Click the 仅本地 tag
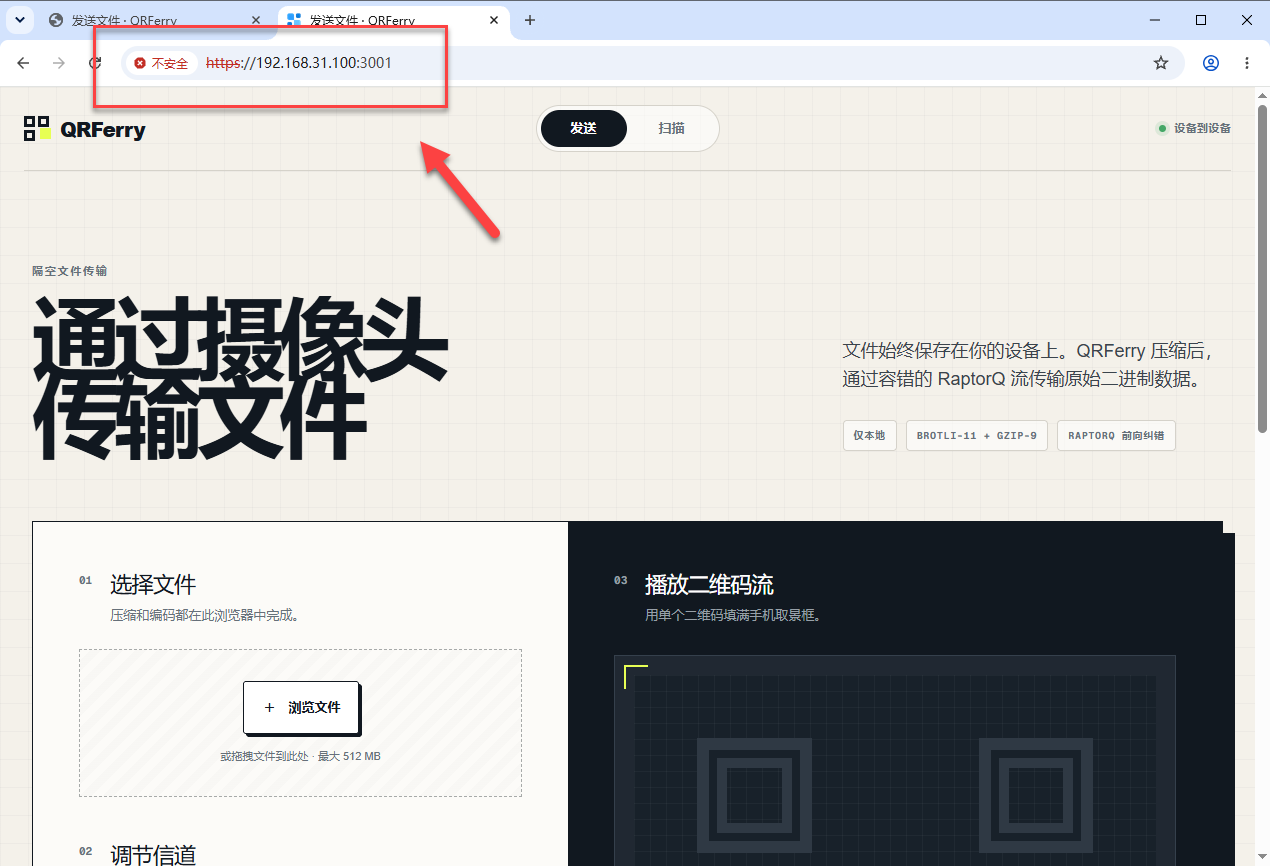This screenshot has height=866, width=1270. (x=870, y=436)
